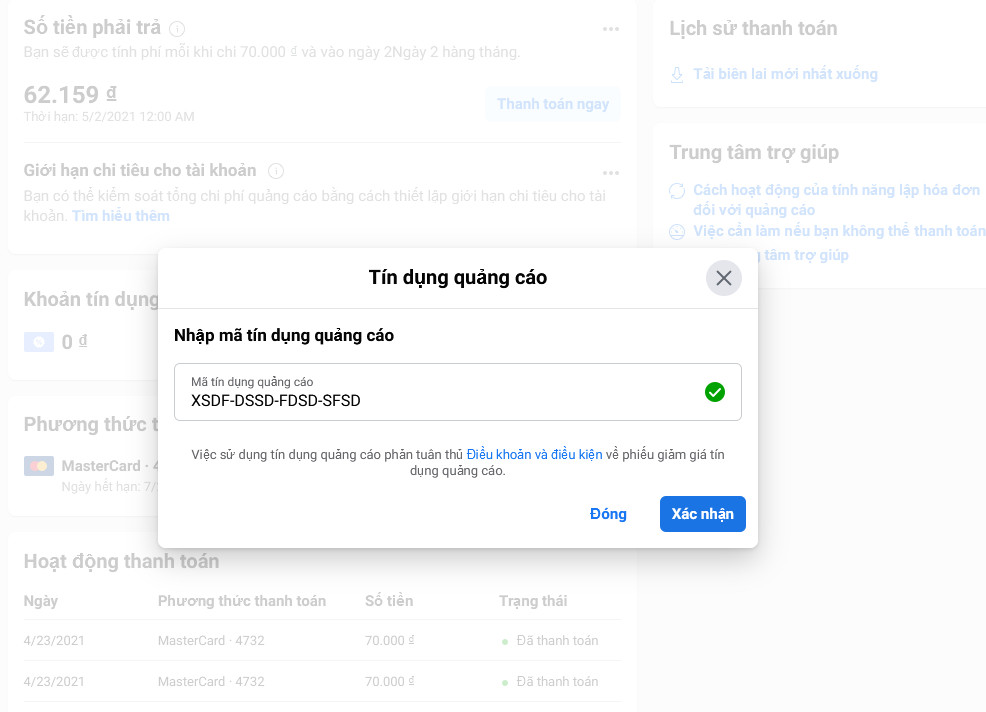Click Thanh toán ngay button

pyautogui.click(x=553, y=104)
